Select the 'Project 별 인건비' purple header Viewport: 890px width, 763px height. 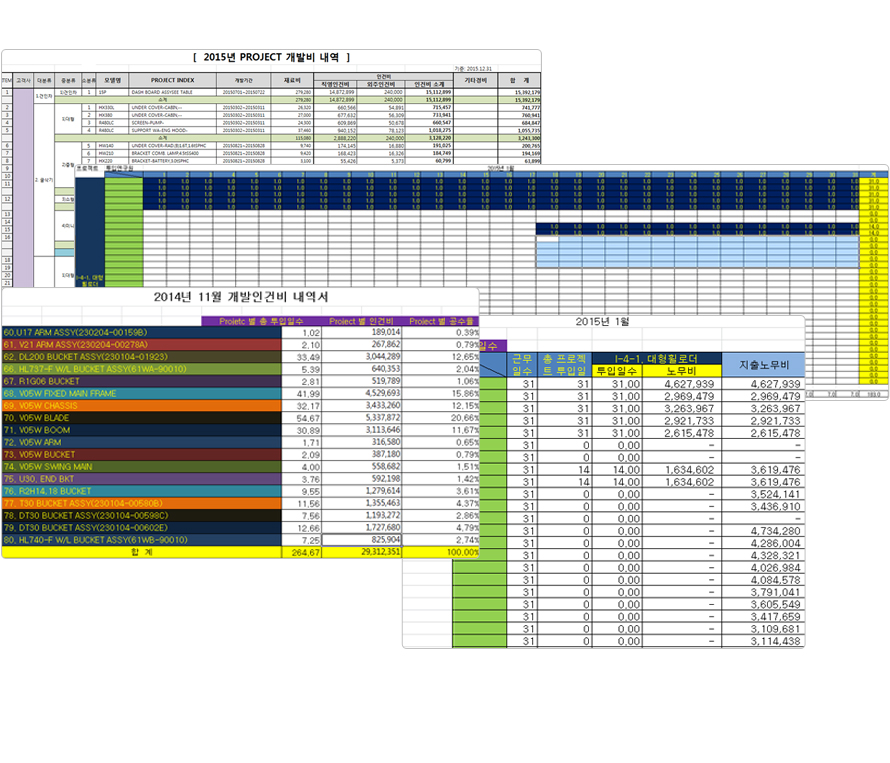pyautogui.click(x=362, y=321)
